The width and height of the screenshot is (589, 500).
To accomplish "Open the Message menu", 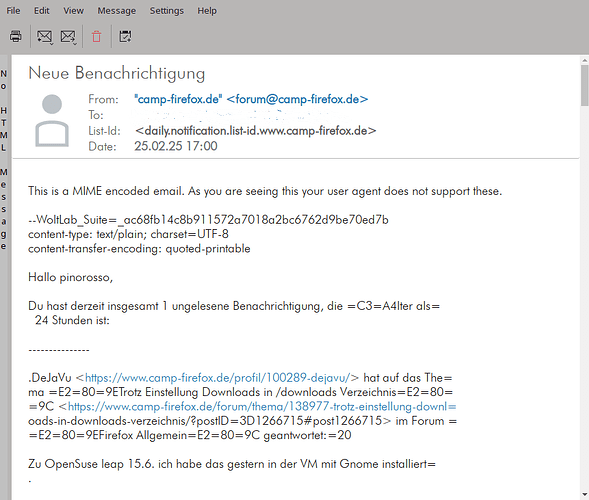I will pyautogui.click(x=116, y=11).
